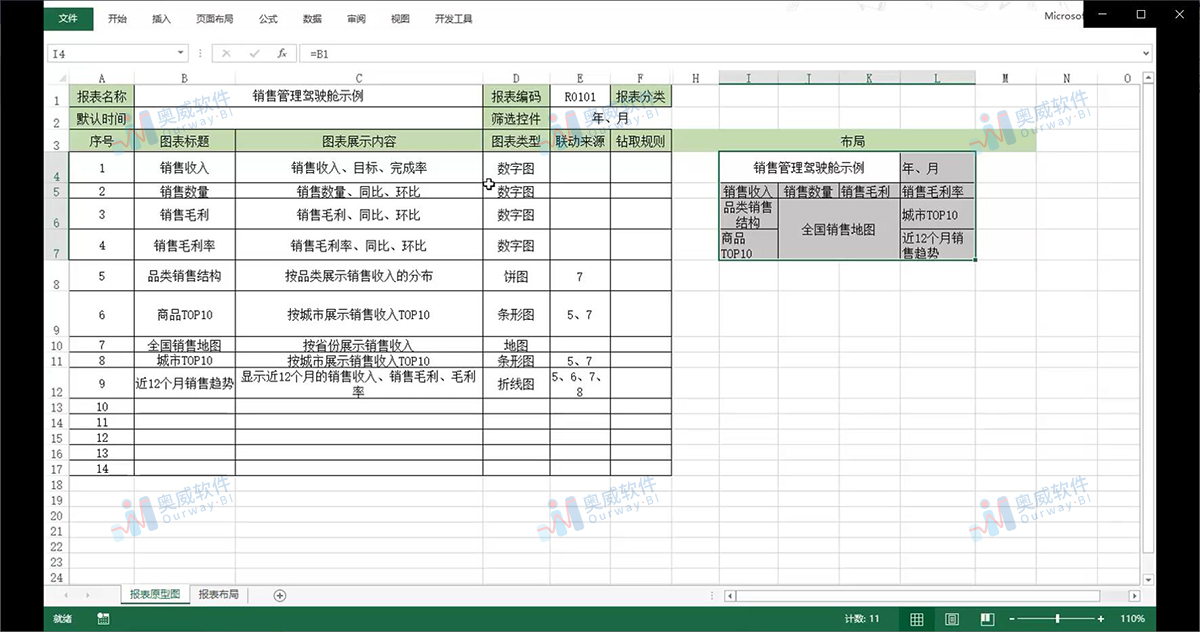
Task: Click the New Sheet plus button
Action: point(278,594)
